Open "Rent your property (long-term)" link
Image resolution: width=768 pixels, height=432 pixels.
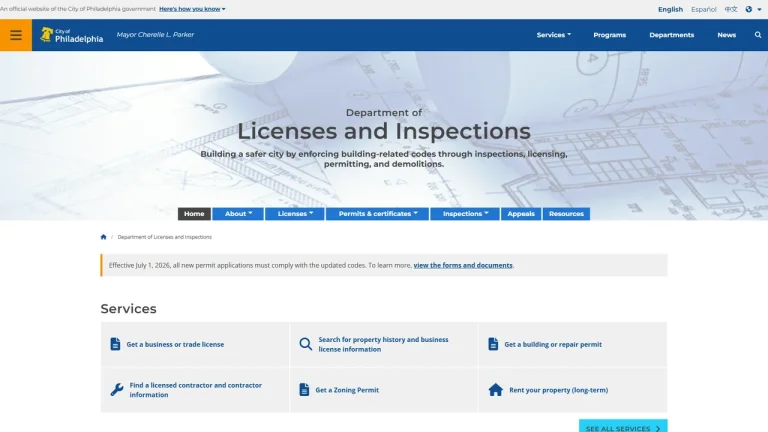(558, 390)
